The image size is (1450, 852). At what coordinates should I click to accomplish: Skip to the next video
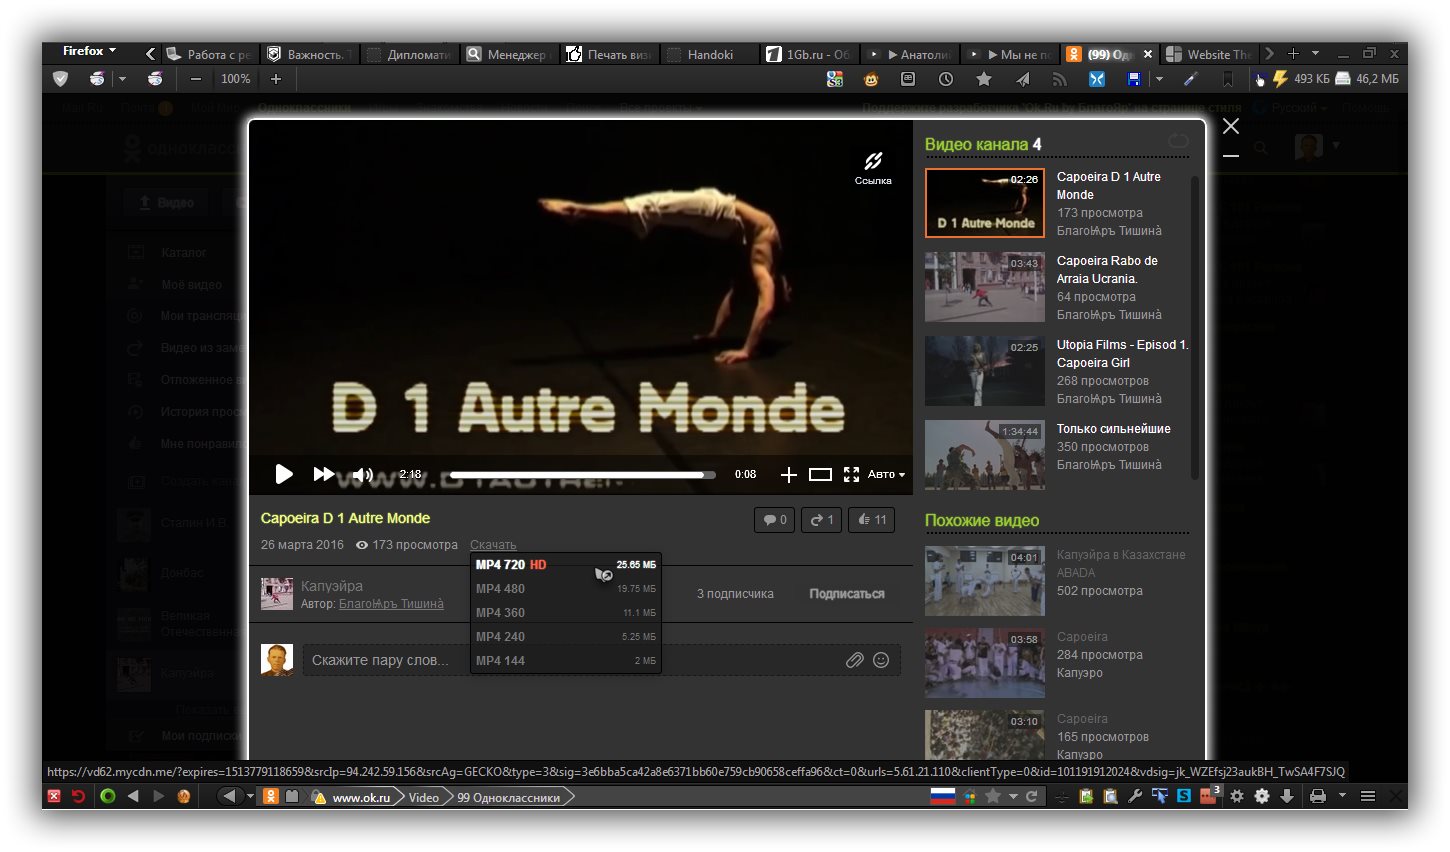coord(323,474)
